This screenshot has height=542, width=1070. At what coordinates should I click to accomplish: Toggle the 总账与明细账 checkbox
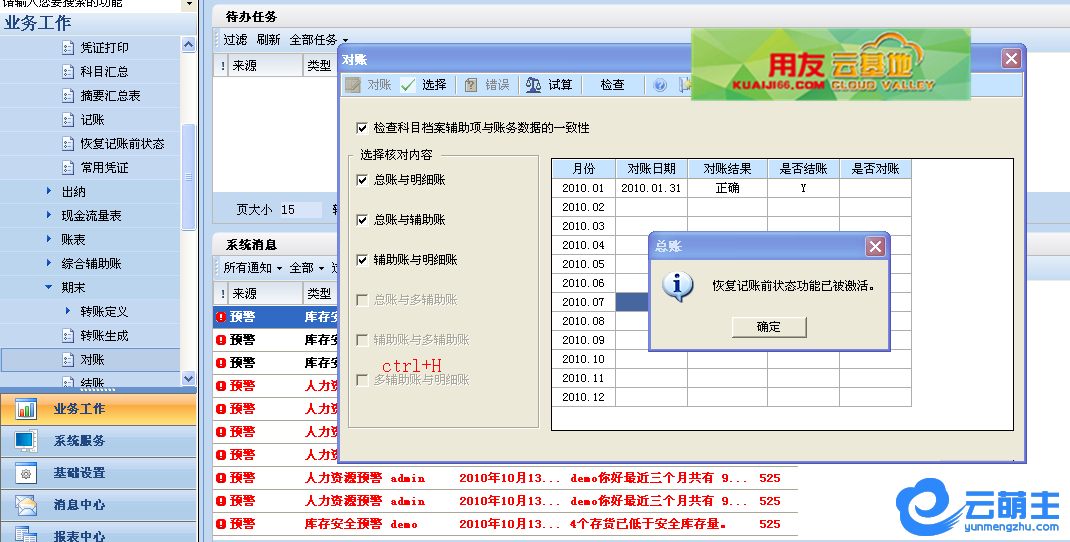(x=362, y=180)
